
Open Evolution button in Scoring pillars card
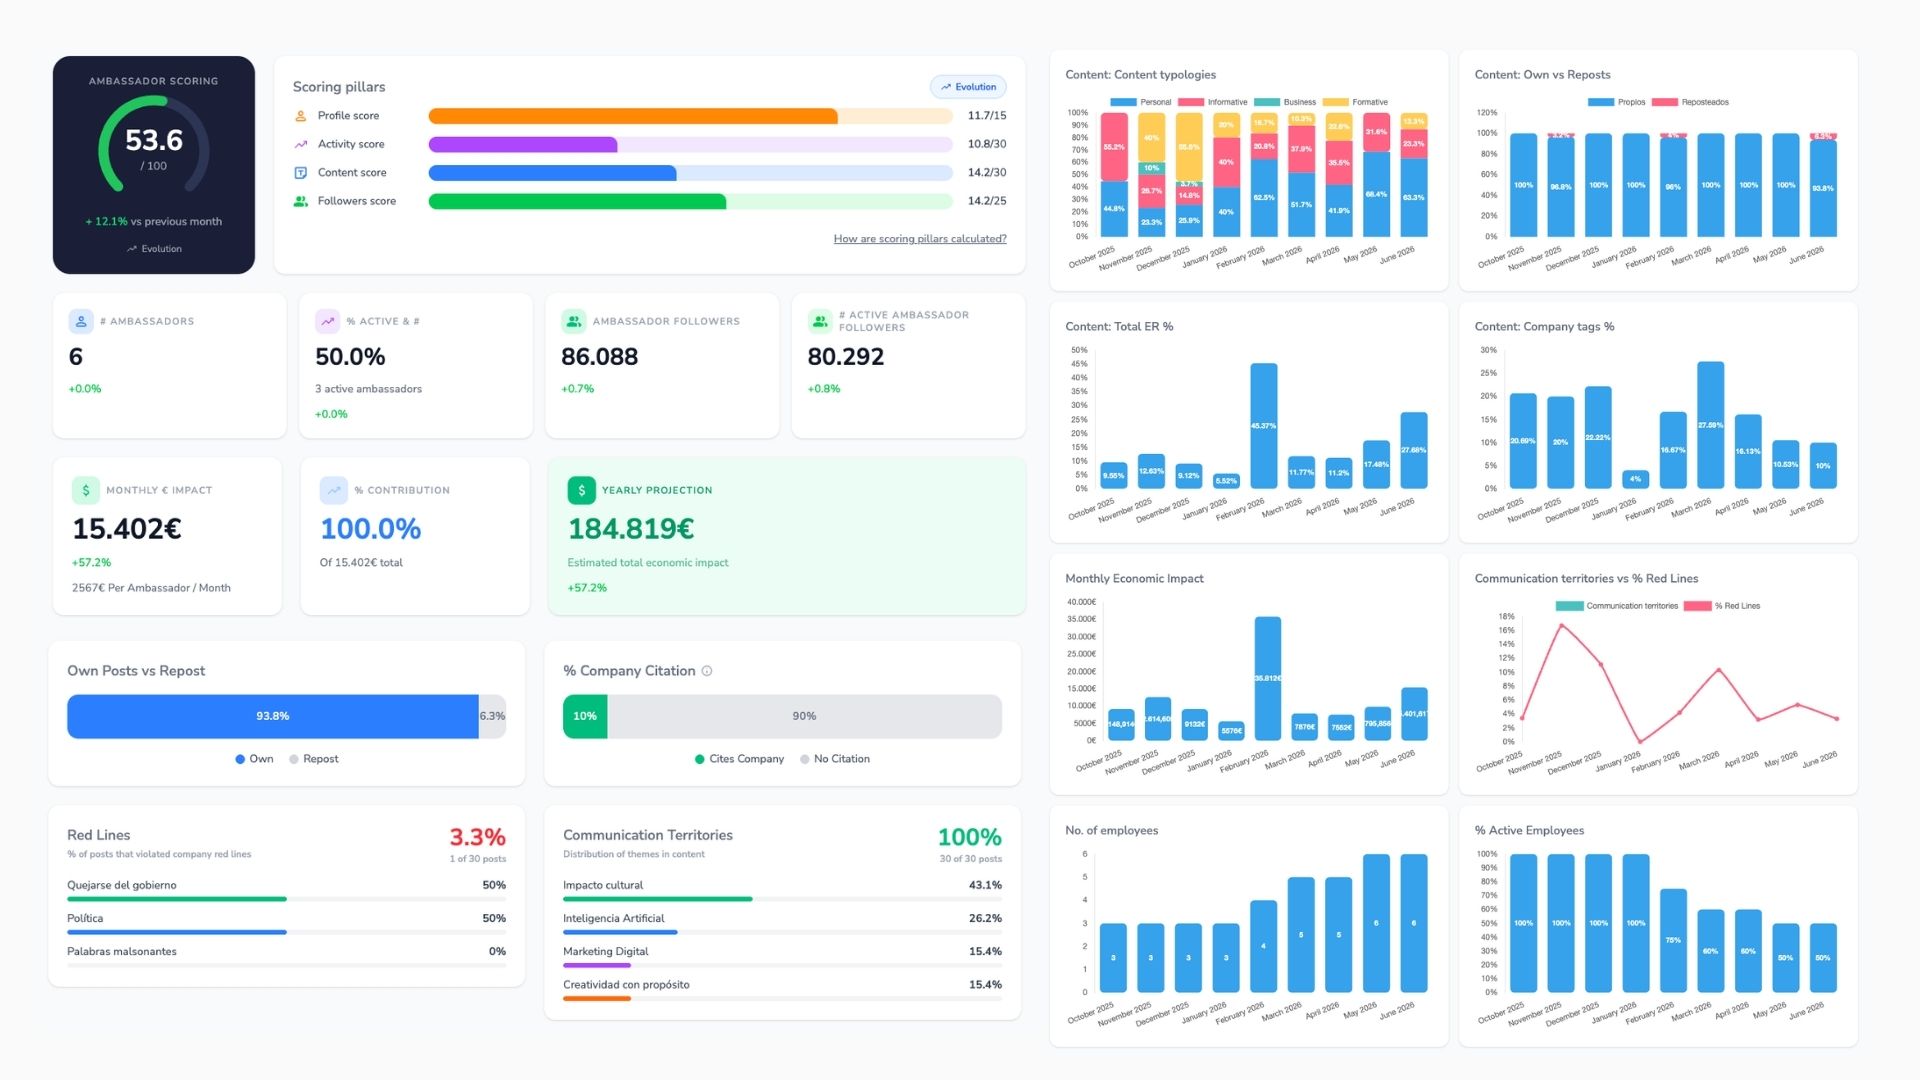pyautogui.click(x=968, y=87)
